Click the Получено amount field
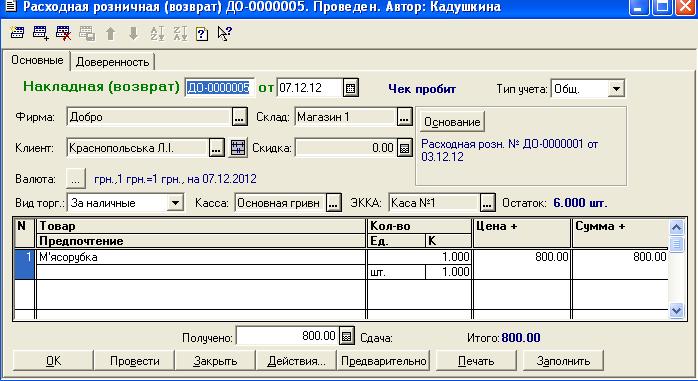This screenshot has width=698, height=381. [287, 336]
